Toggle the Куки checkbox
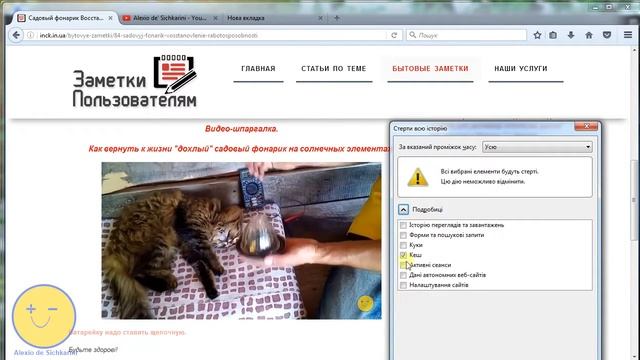 [x=403, y=245]
